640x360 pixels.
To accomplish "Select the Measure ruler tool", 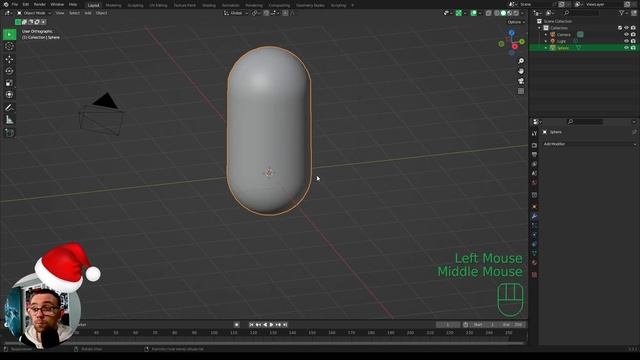I will click(9, 120).
